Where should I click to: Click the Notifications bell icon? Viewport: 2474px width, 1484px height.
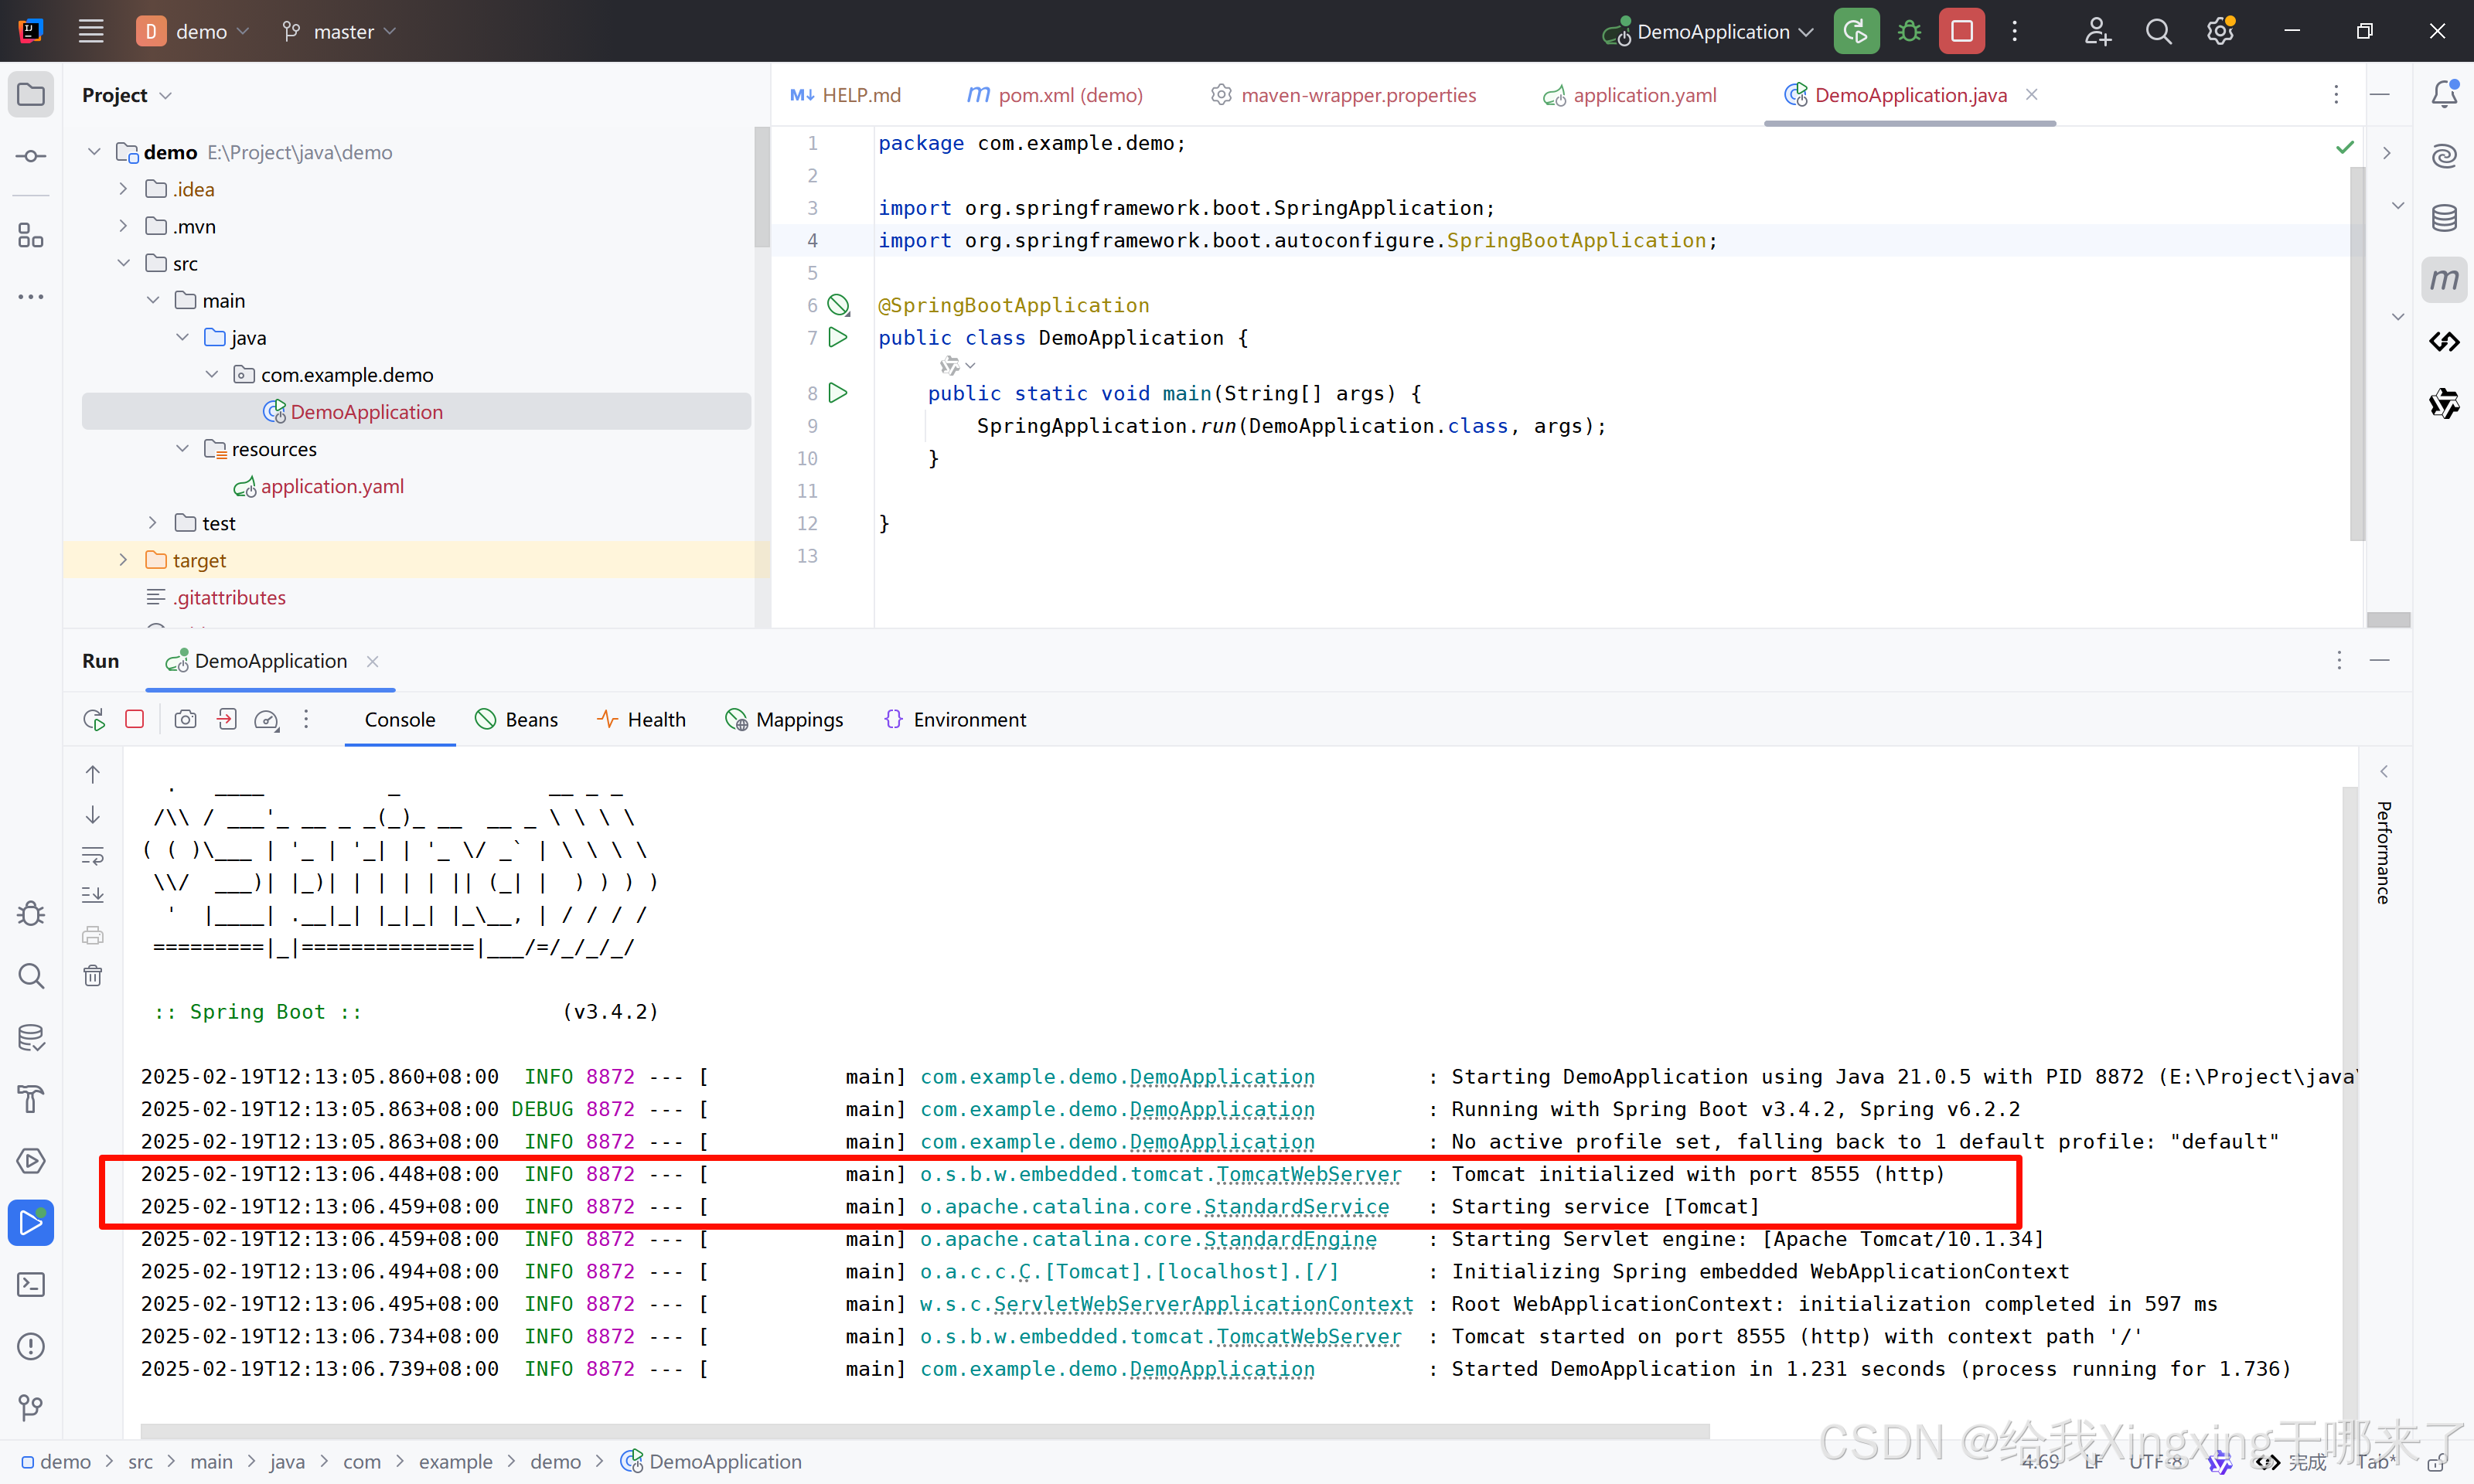click(2443, 94)
